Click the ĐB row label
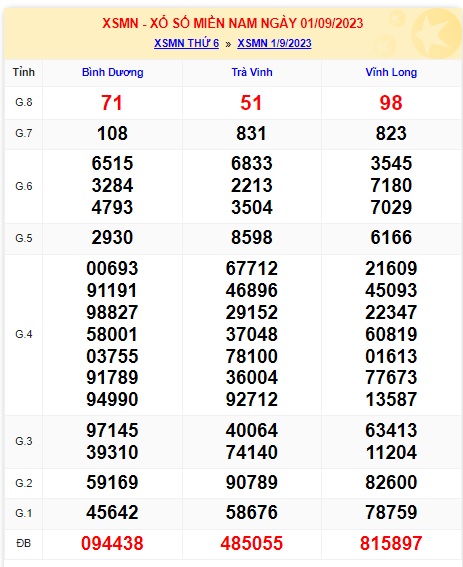Screen dimensions: 463x567 tap(24, 543)
